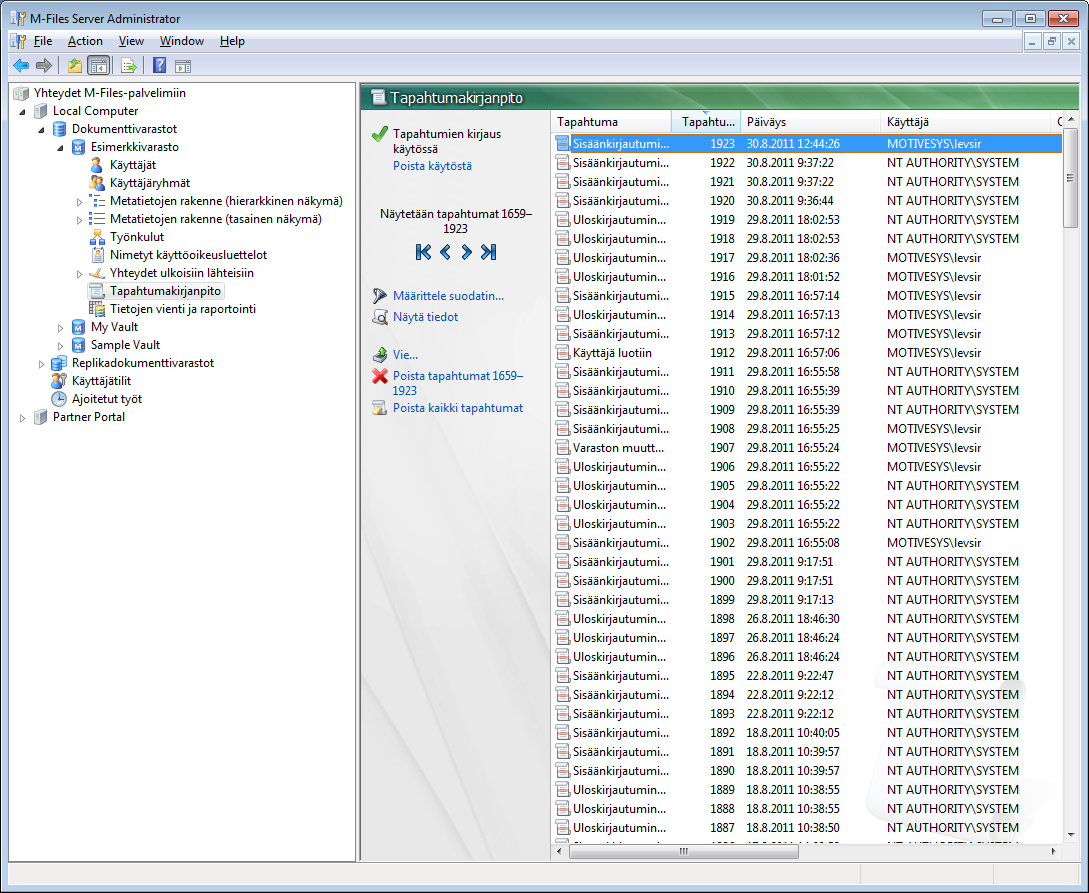Click the Back arrow toolbar icon
This screenshot has height=893, width=1089.
tap(21, 66)
